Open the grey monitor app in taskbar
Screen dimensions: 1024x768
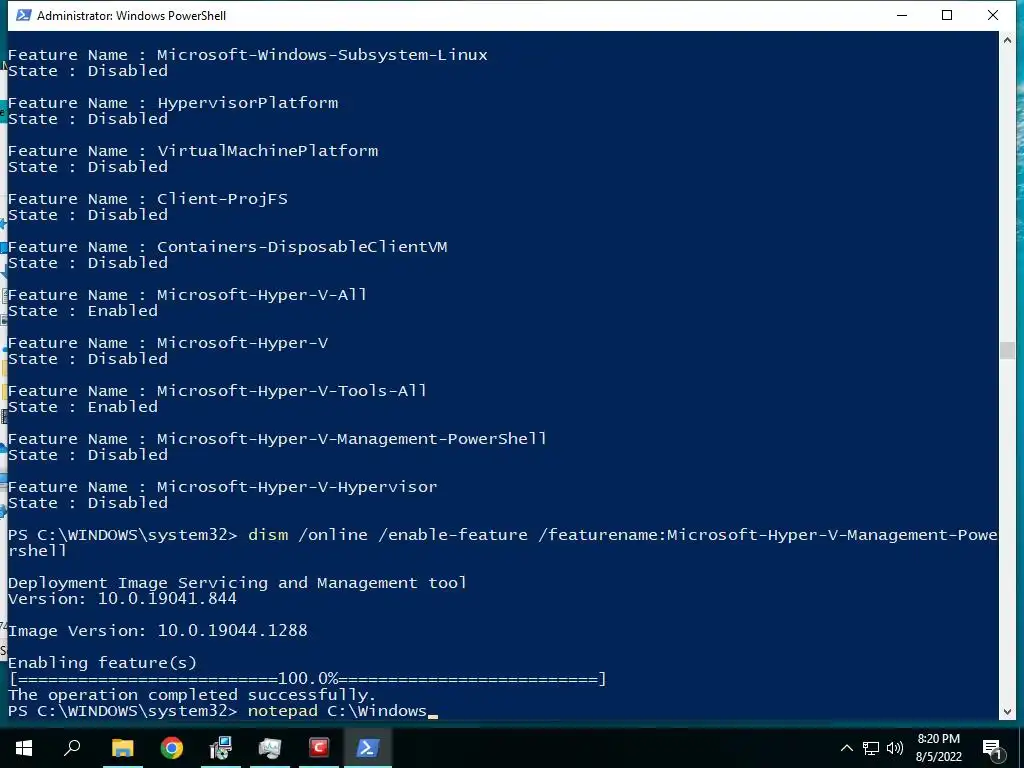tap(270, 747)
